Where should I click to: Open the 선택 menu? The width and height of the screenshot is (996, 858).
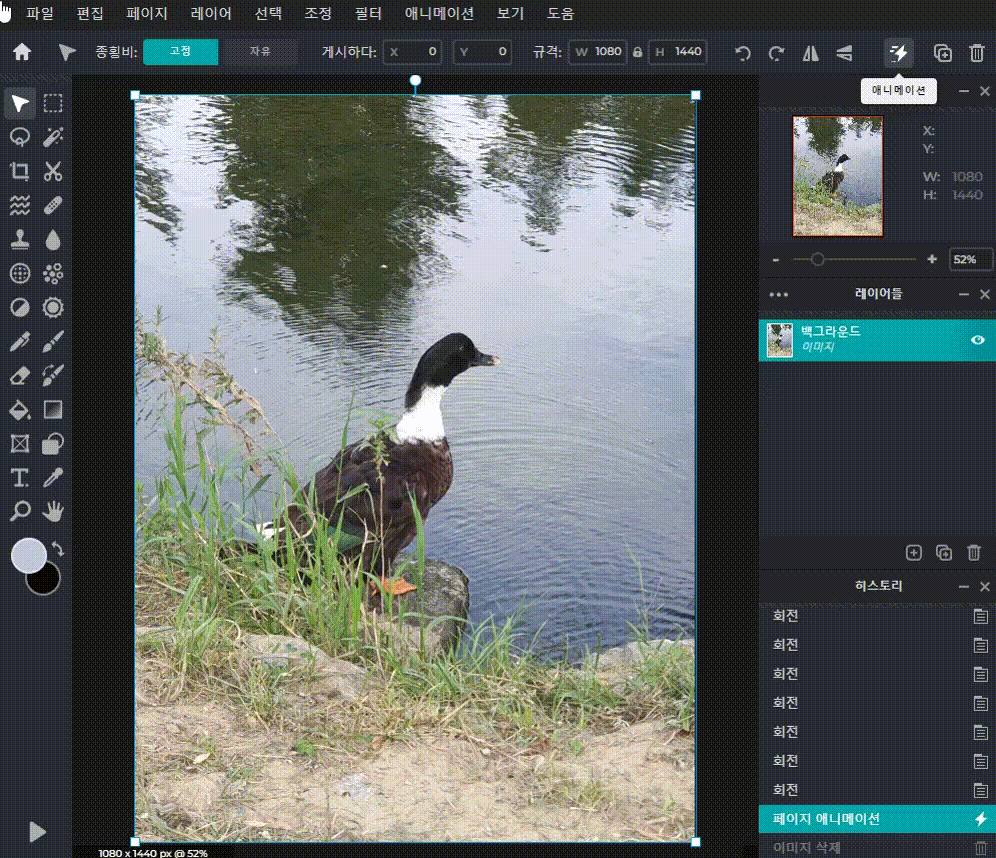point(268,13)
